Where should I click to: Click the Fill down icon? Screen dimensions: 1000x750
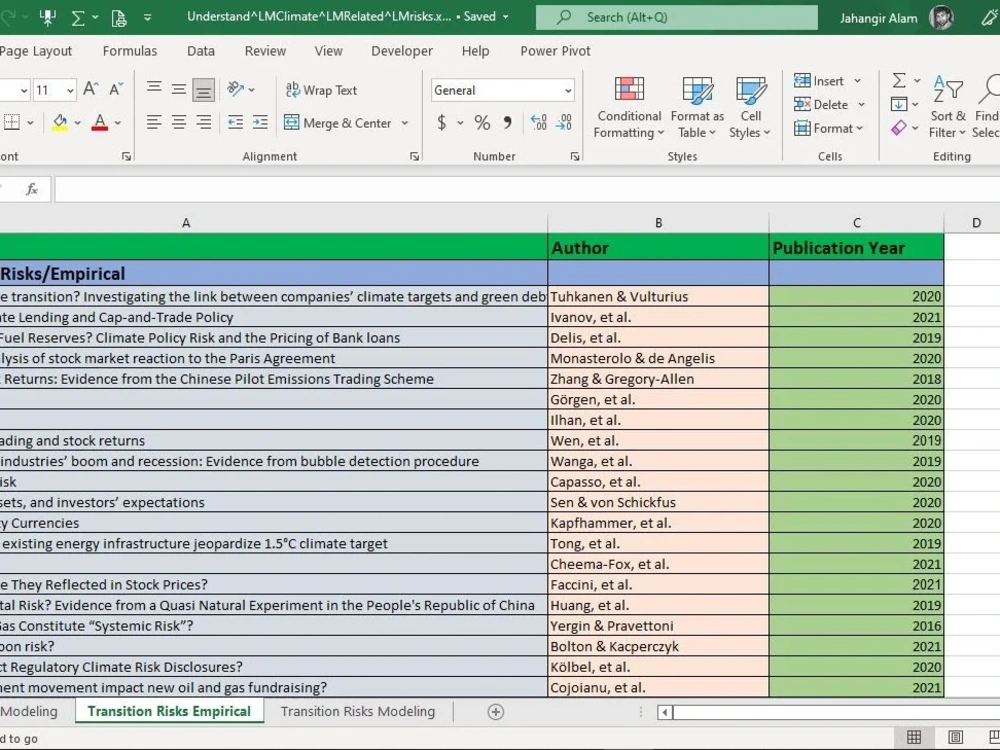899,104
